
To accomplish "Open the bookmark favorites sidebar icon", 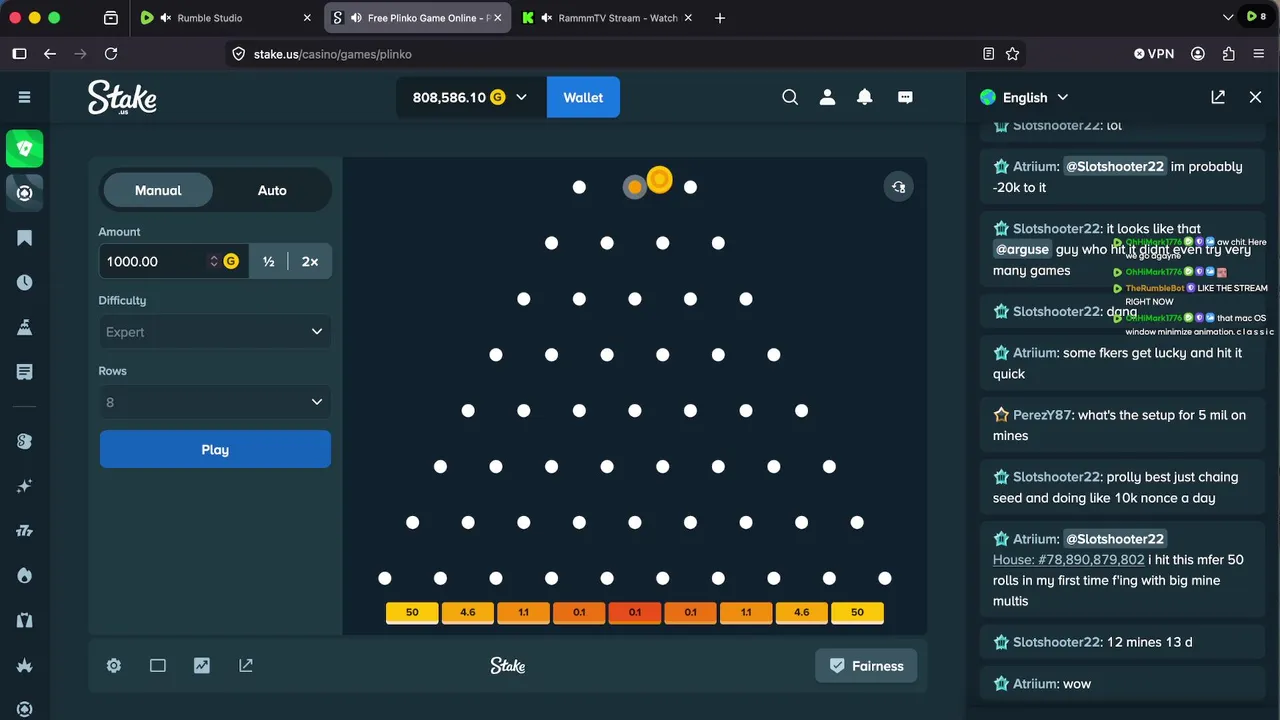I will pos(25,238).
